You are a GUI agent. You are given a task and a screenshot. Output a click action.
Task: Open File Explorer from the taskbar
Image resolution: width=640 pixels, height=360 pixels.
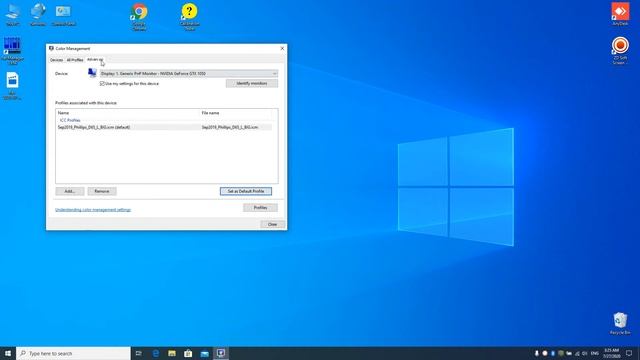tap(172, 353)
